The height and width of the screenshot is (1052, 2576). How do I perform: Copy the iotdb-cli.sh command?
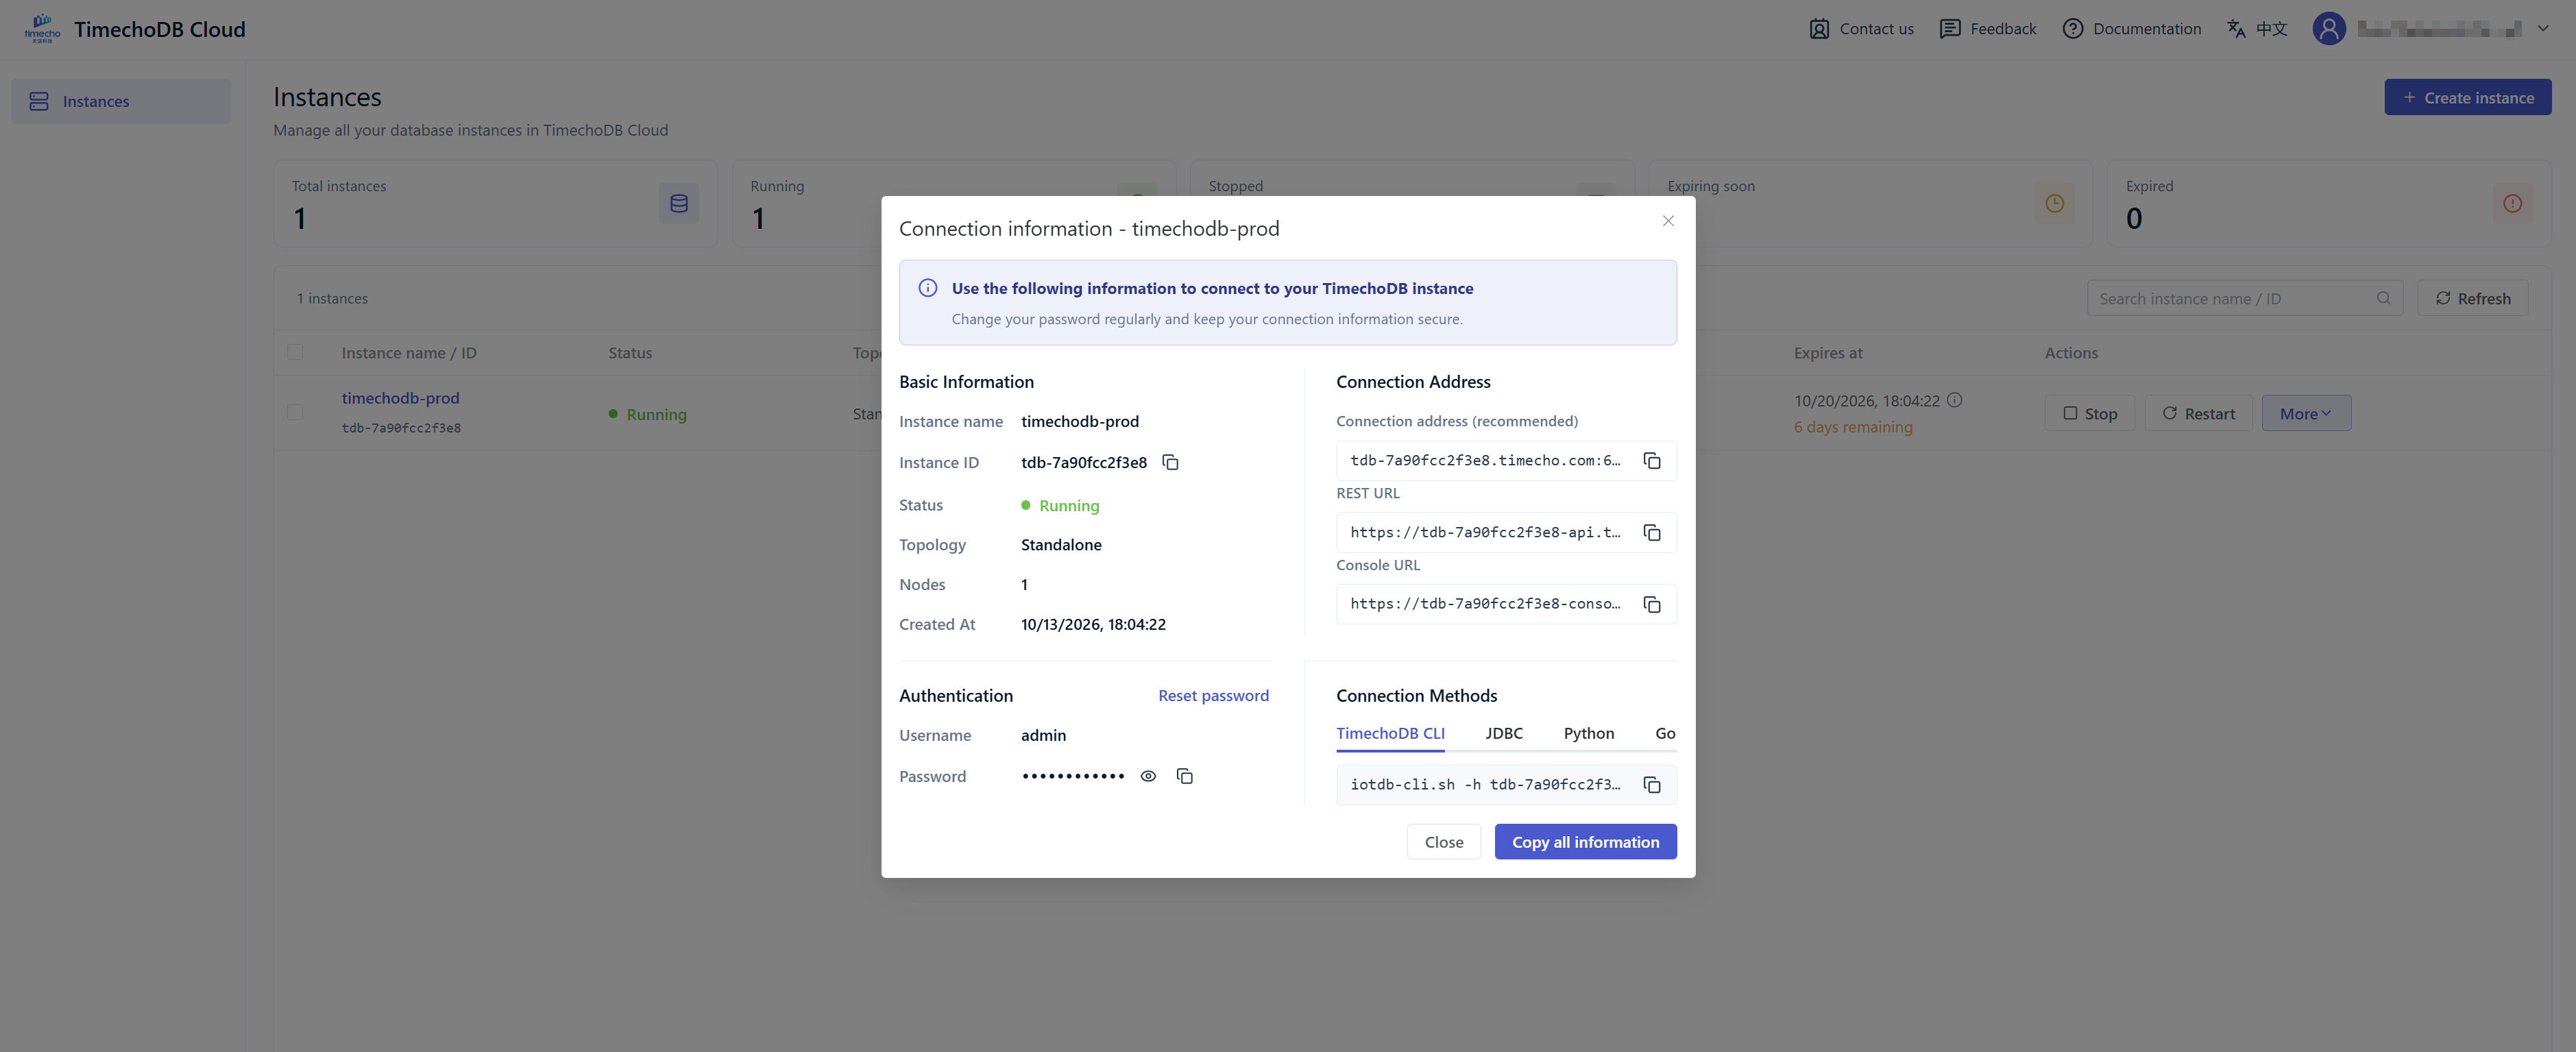coord(1652,785)
